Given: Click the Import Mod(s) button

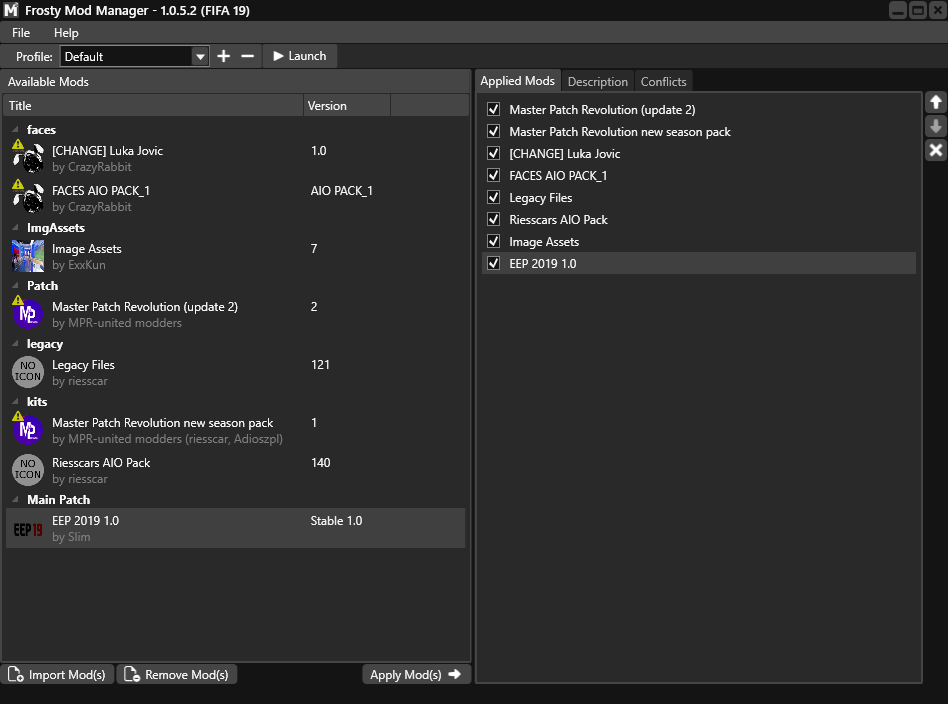Looking at the screenshot, I should point(58,674).
